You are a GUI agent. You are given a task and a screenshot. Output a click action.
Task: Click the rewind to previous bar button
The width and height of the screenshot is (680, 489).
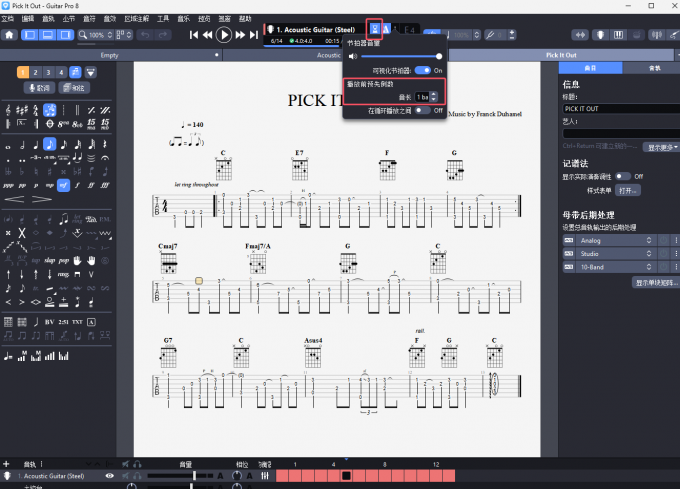tap(207, 35)
